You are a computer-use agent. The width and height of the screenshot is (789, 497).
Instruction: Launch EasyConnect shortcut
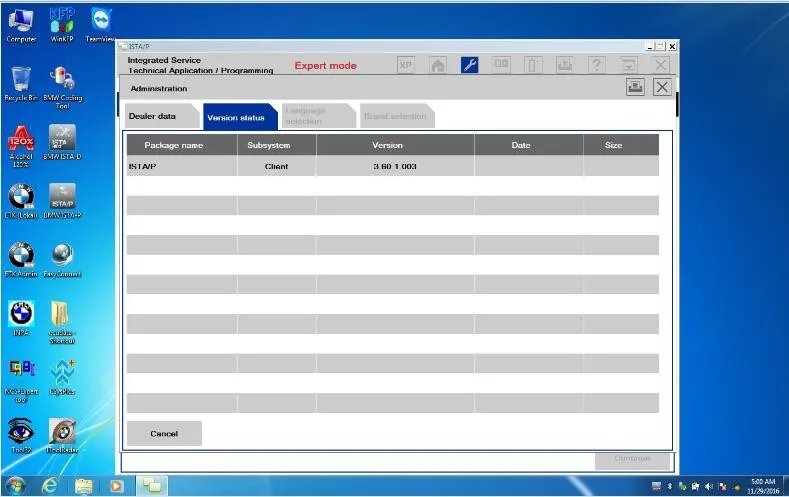62,260
